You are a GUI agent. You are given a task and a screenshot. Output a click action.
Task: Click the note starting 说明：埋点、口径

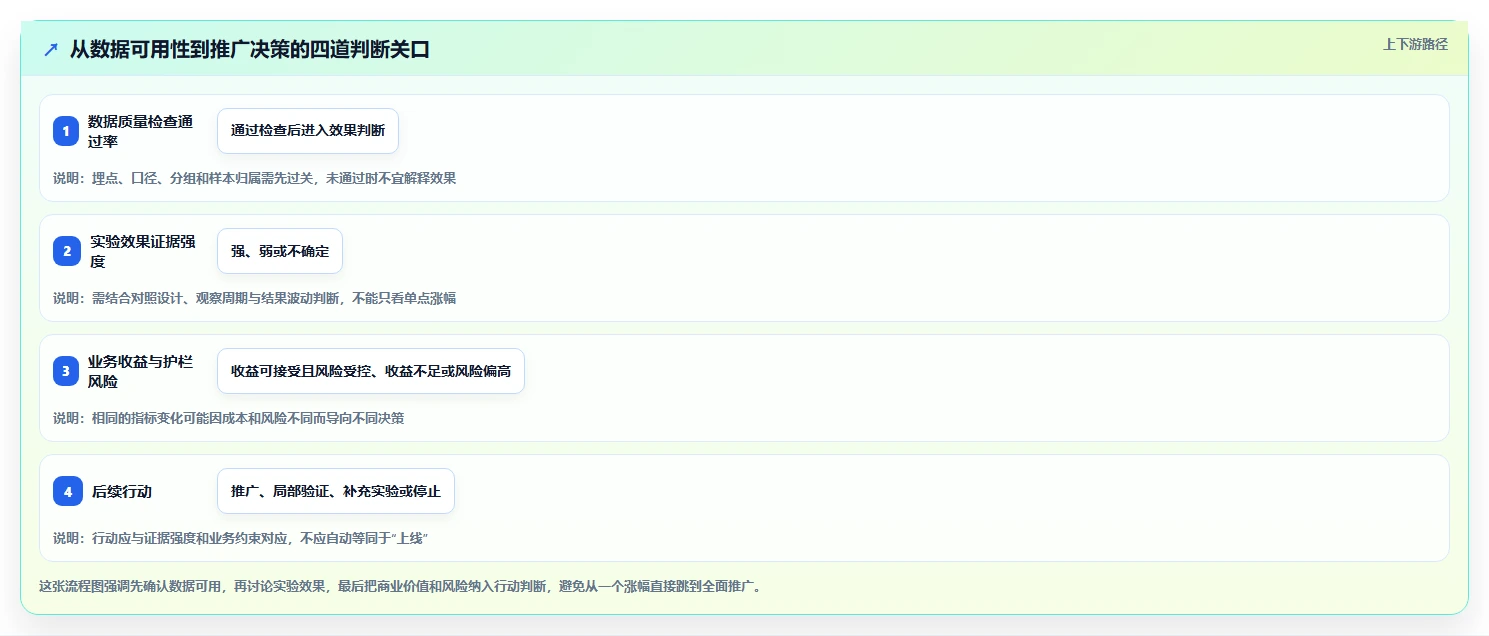pyautogui.click(x=255, y=178)
